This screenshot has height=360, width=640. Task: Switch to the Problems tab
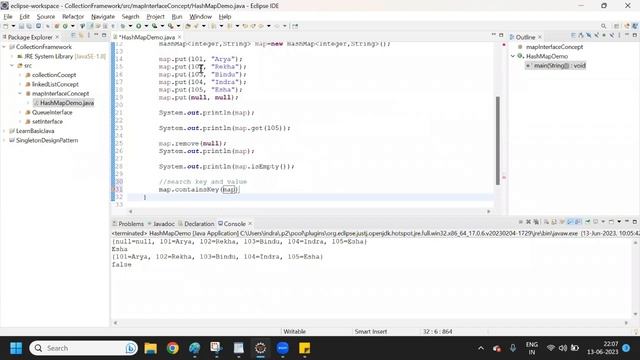coord(128,224)
